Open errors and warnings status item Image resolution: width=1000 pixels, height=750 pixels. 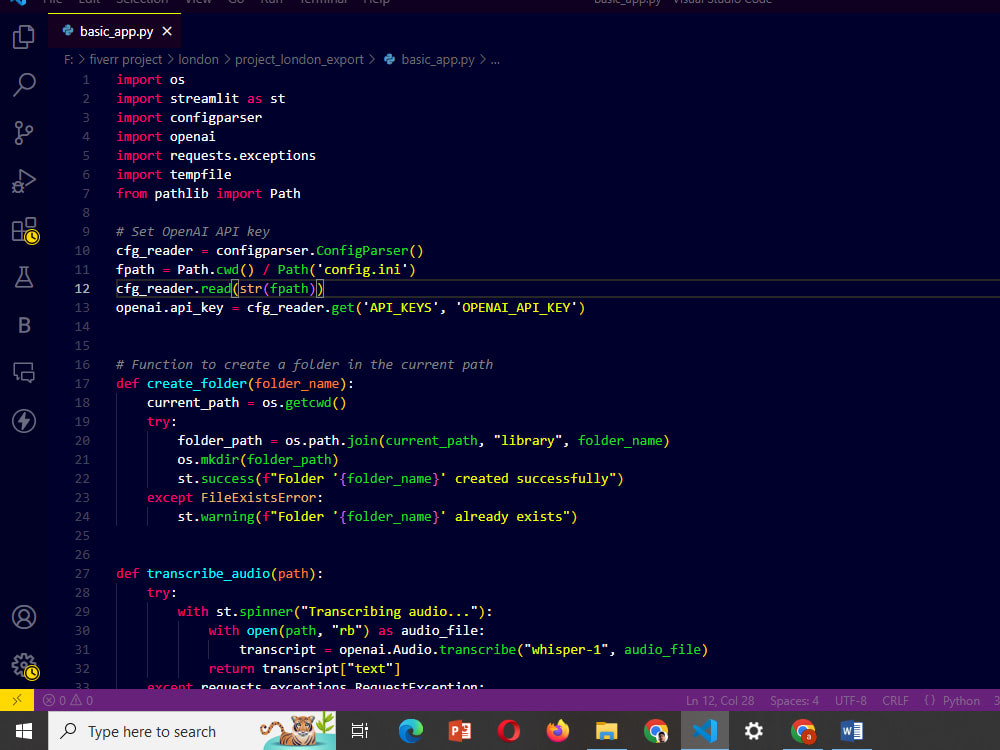coord(68,700)
